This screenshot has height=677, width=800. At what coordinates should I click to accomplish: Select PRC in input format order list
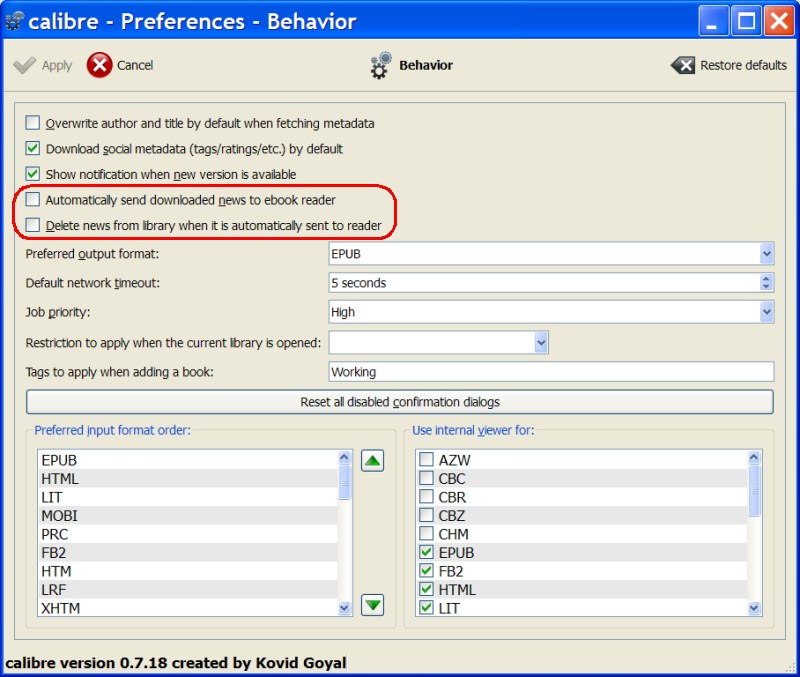coord(188,534)
